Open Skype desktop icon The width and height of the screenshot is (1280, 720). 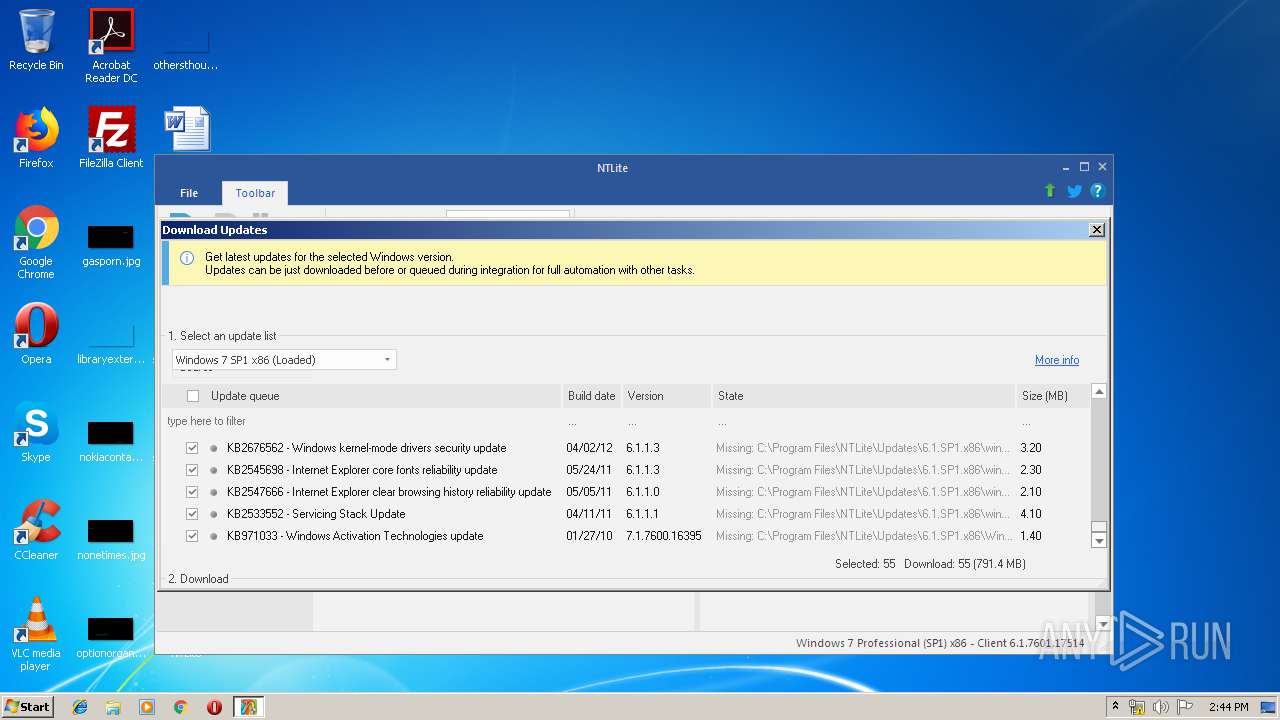click(x=36, y=431)
